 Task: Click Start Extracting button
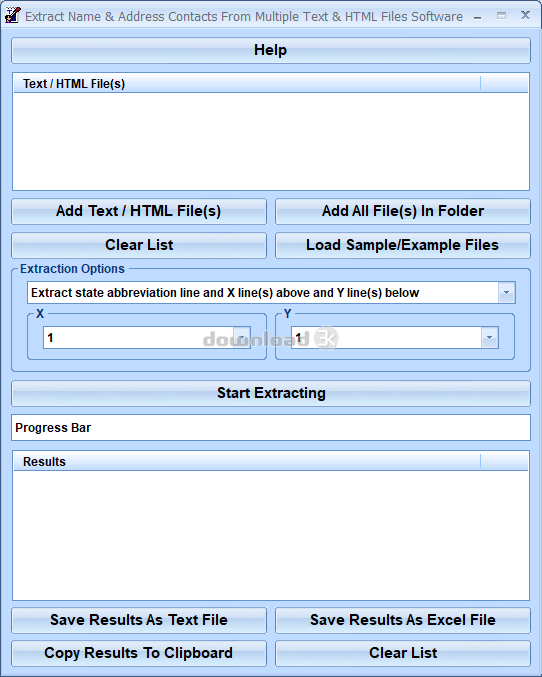pyautogui.click(x=271, y=393)
